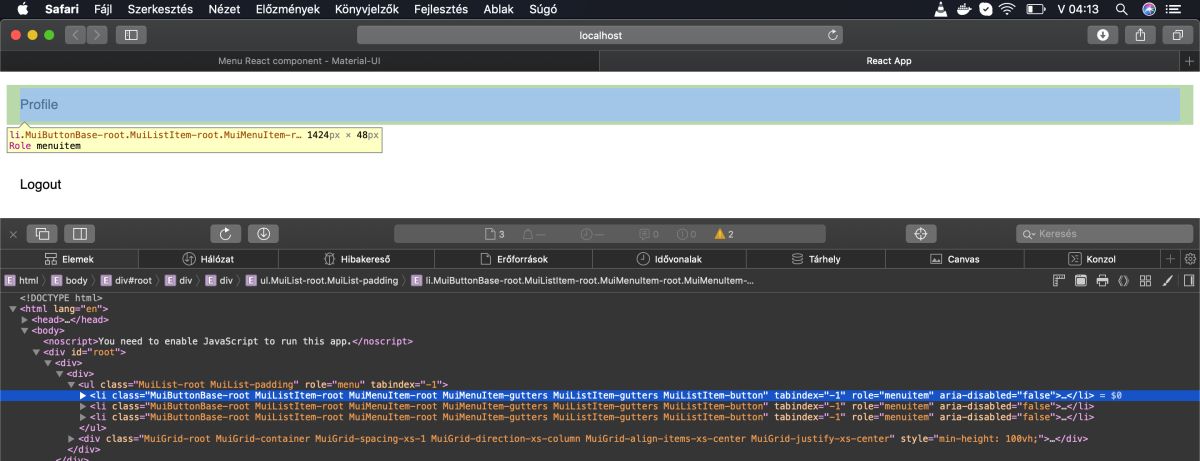Click the localhost address bar

point(600,35)
